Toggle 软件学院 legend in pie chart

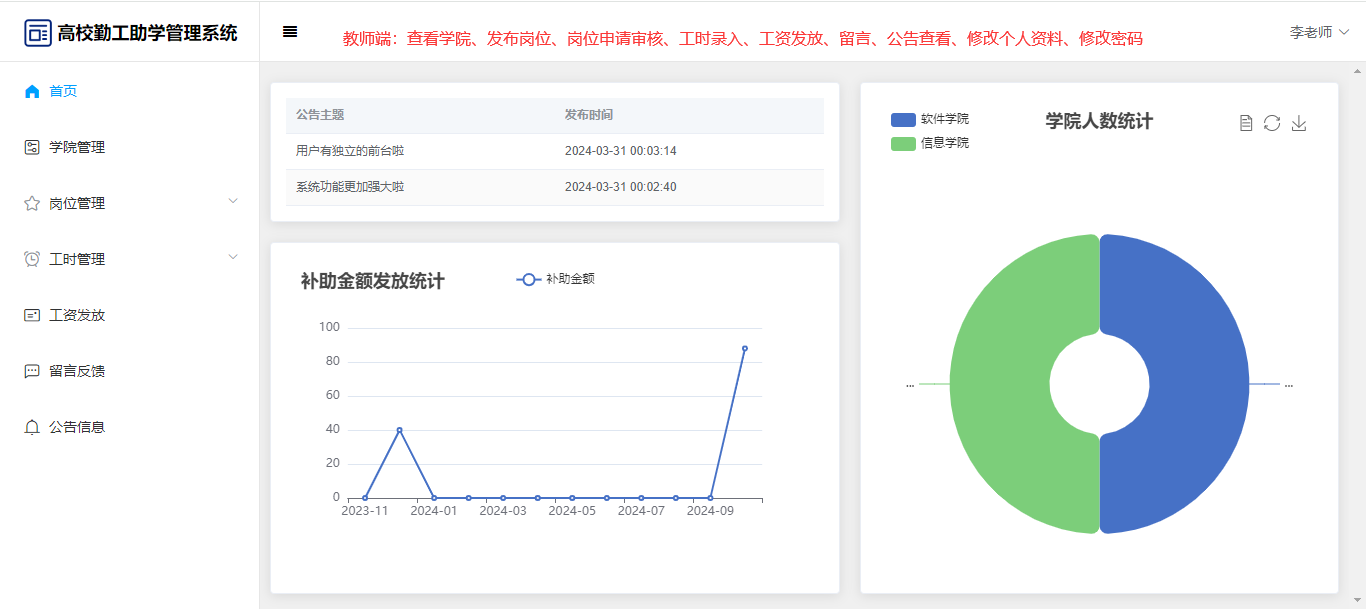pos(929,119)
